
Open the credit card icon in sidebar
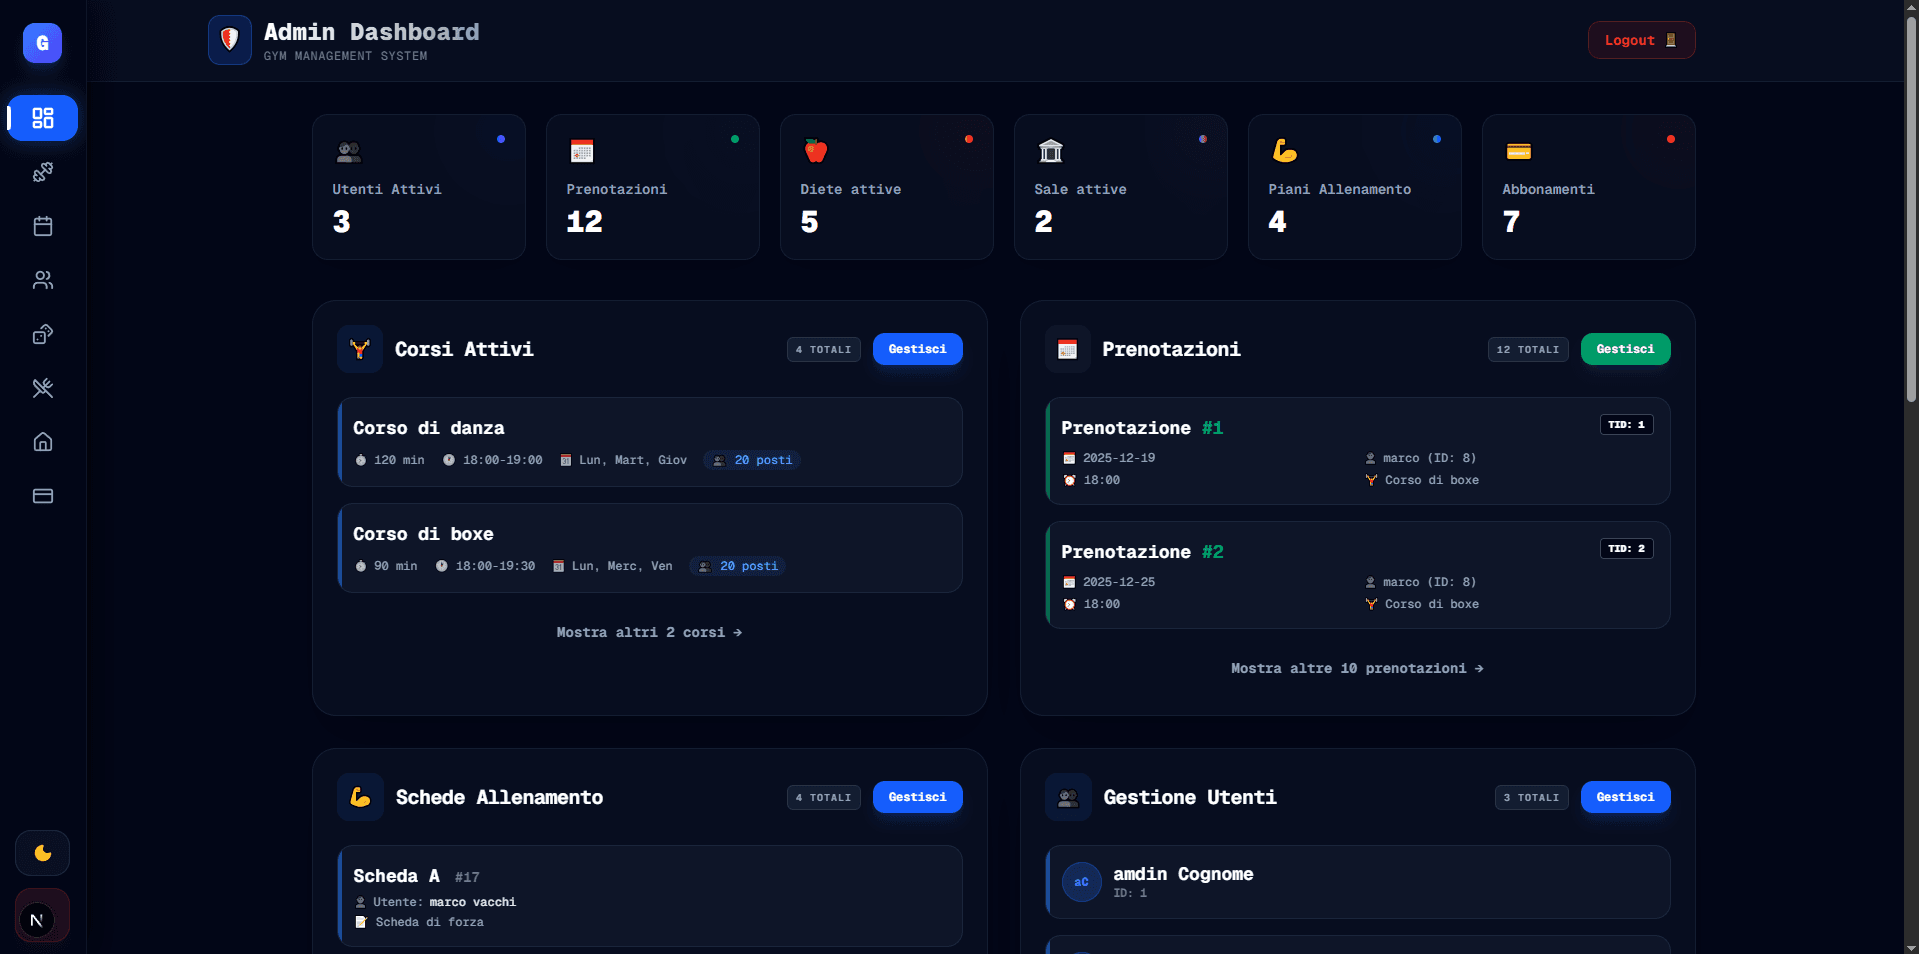tap(42, 496)
